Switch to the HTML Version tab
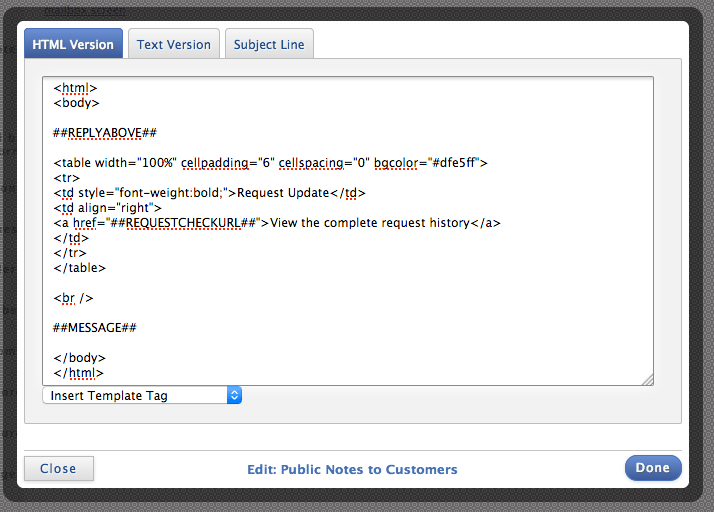This screenshot has width=714, height=512. click(73, 44)
